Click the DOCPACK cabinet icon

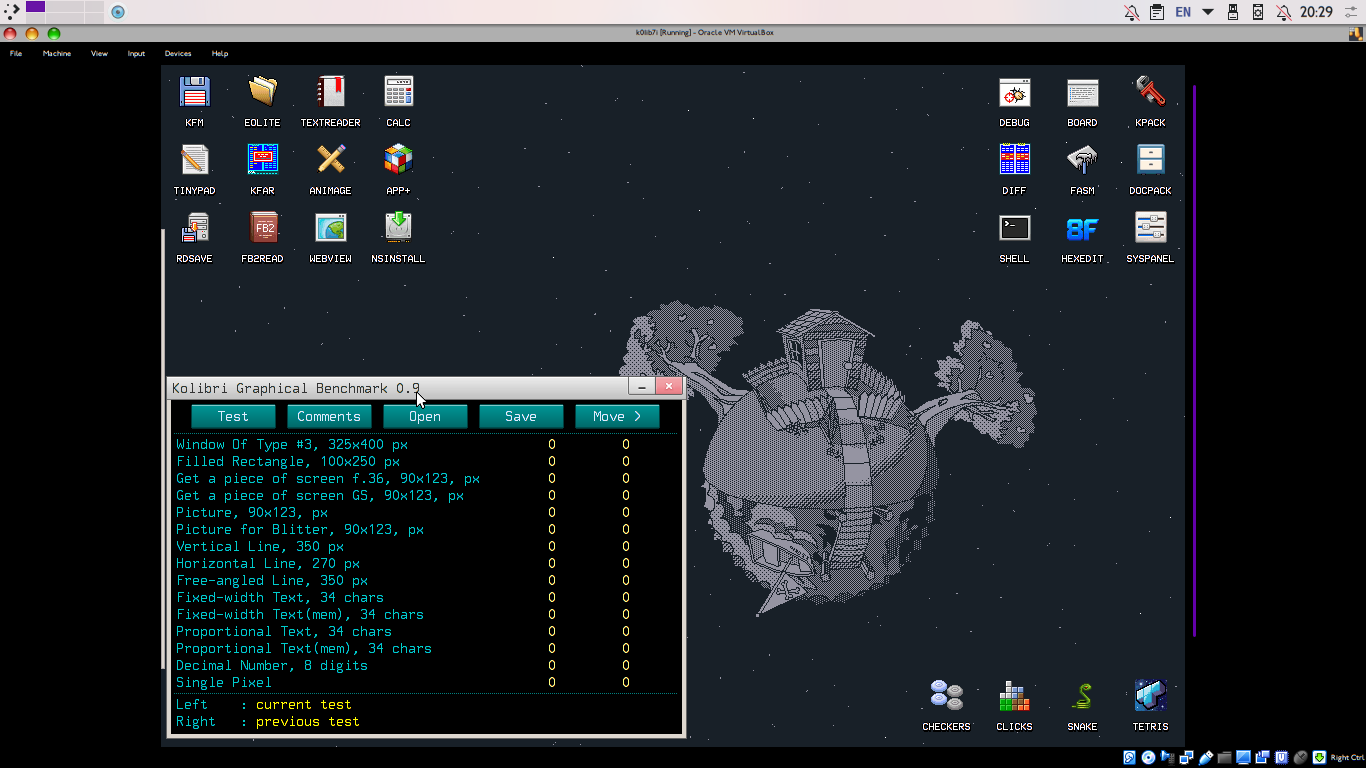tap(1150, 160)
